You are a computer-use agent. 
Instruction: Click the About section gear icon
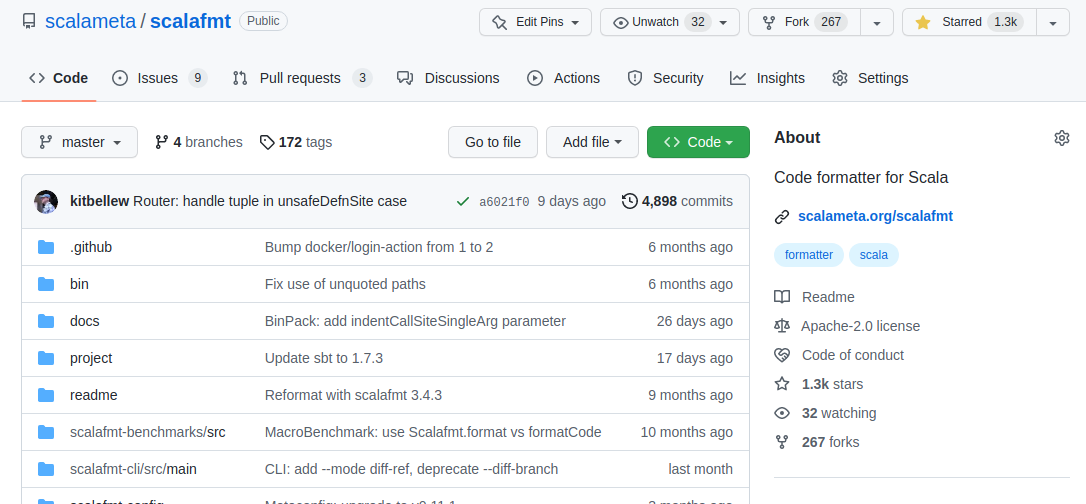click(1062, 138)
